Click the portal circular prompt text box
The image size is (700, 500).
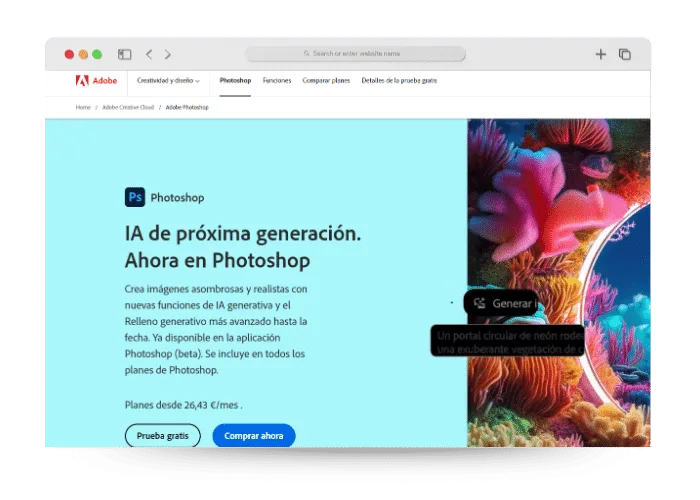(507, 341)
